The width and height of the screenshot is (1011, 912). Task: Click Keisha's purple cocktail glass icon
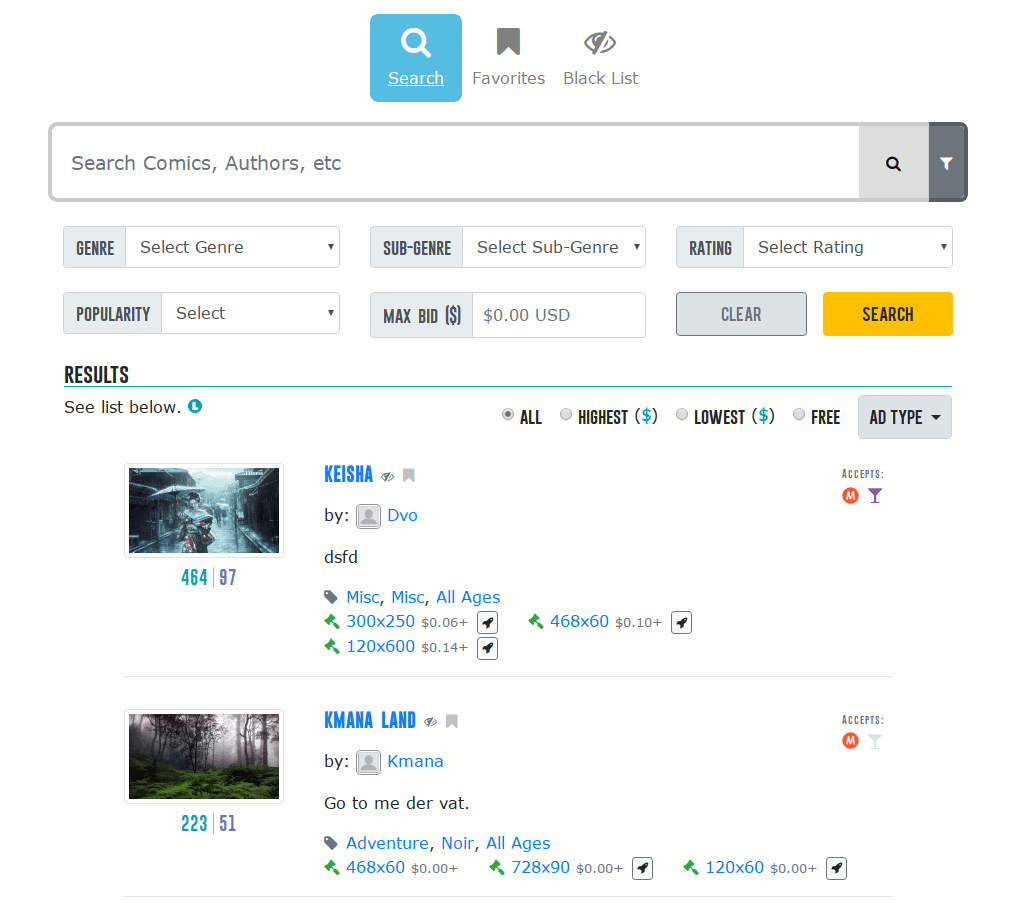(875, 496)
